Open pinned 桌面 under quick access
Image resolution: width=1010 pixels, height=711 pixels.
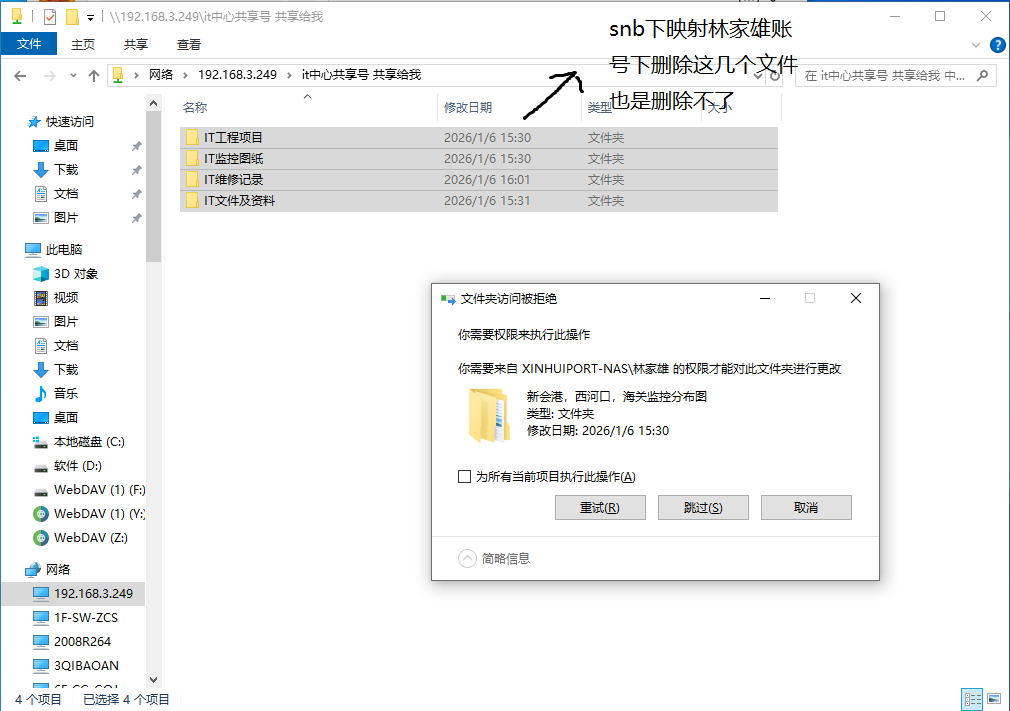65,146
